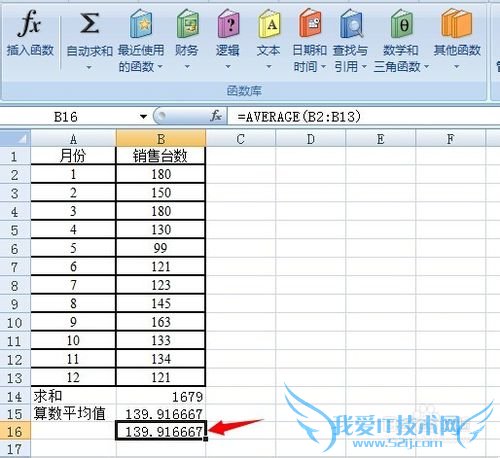Image resolution: width=500 pixels, height=458 pixels.
Task: Select column F header
Action: pos(451,138)
